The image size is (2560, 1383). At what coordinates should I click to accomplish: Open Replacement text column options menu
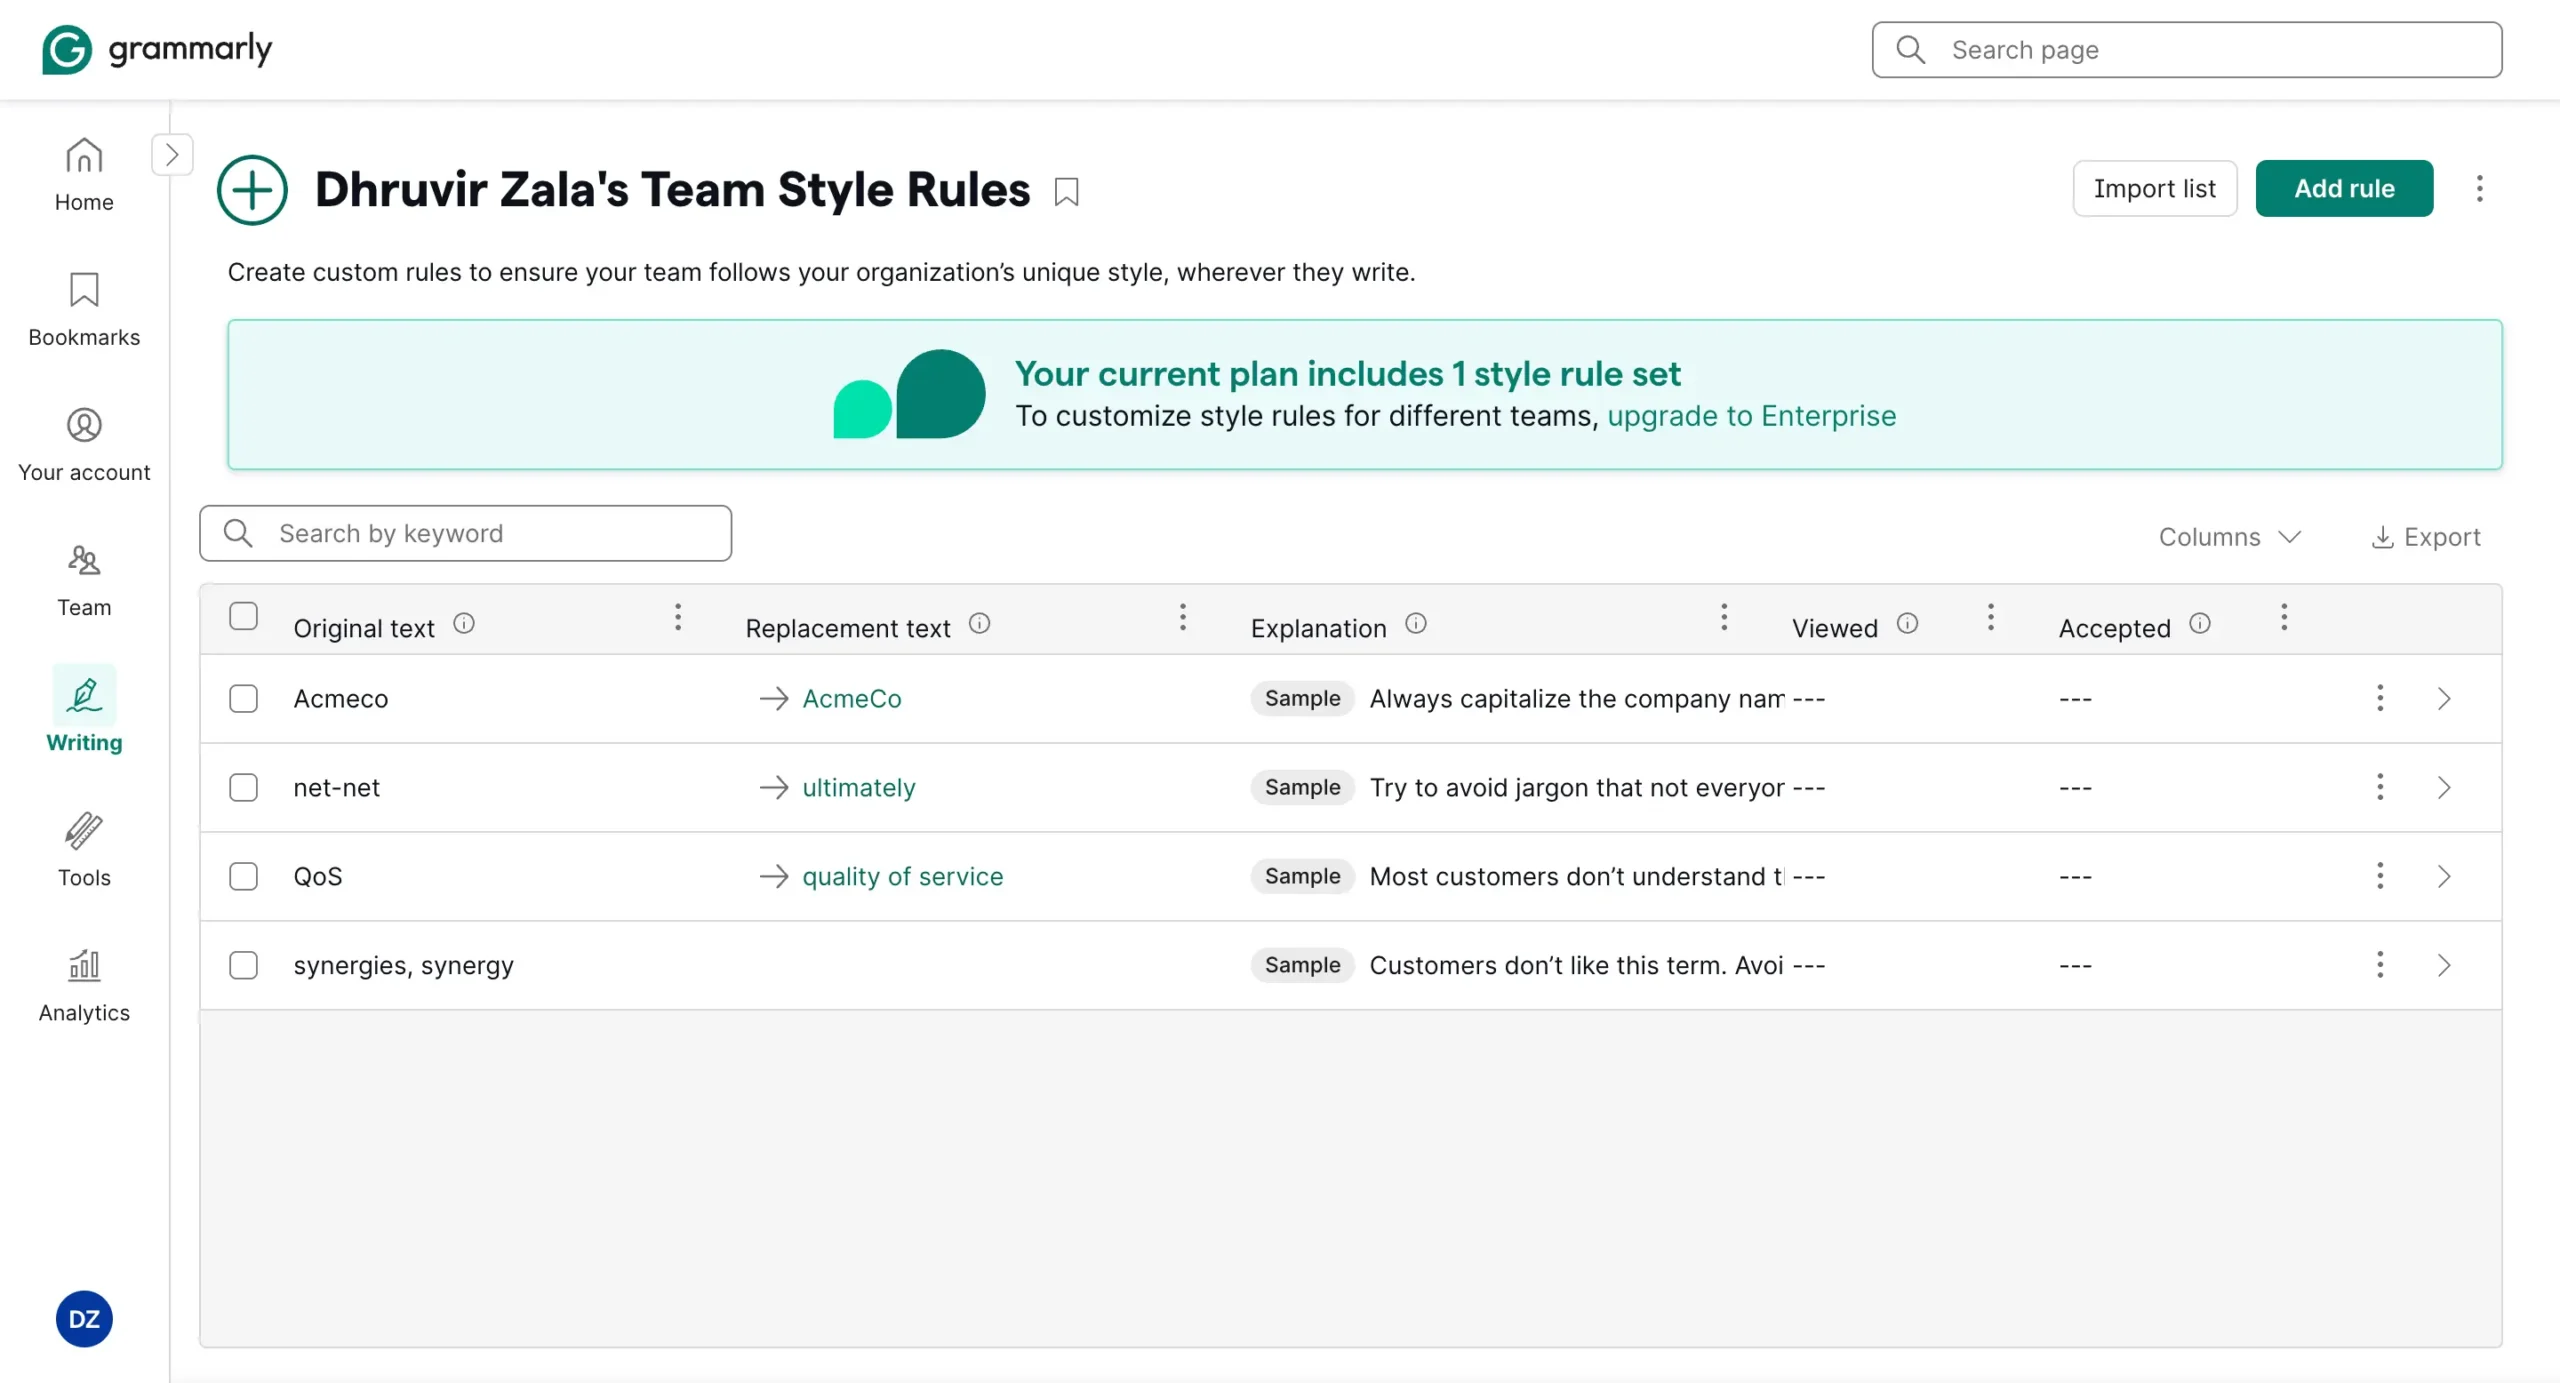[x=1183, y=617]
